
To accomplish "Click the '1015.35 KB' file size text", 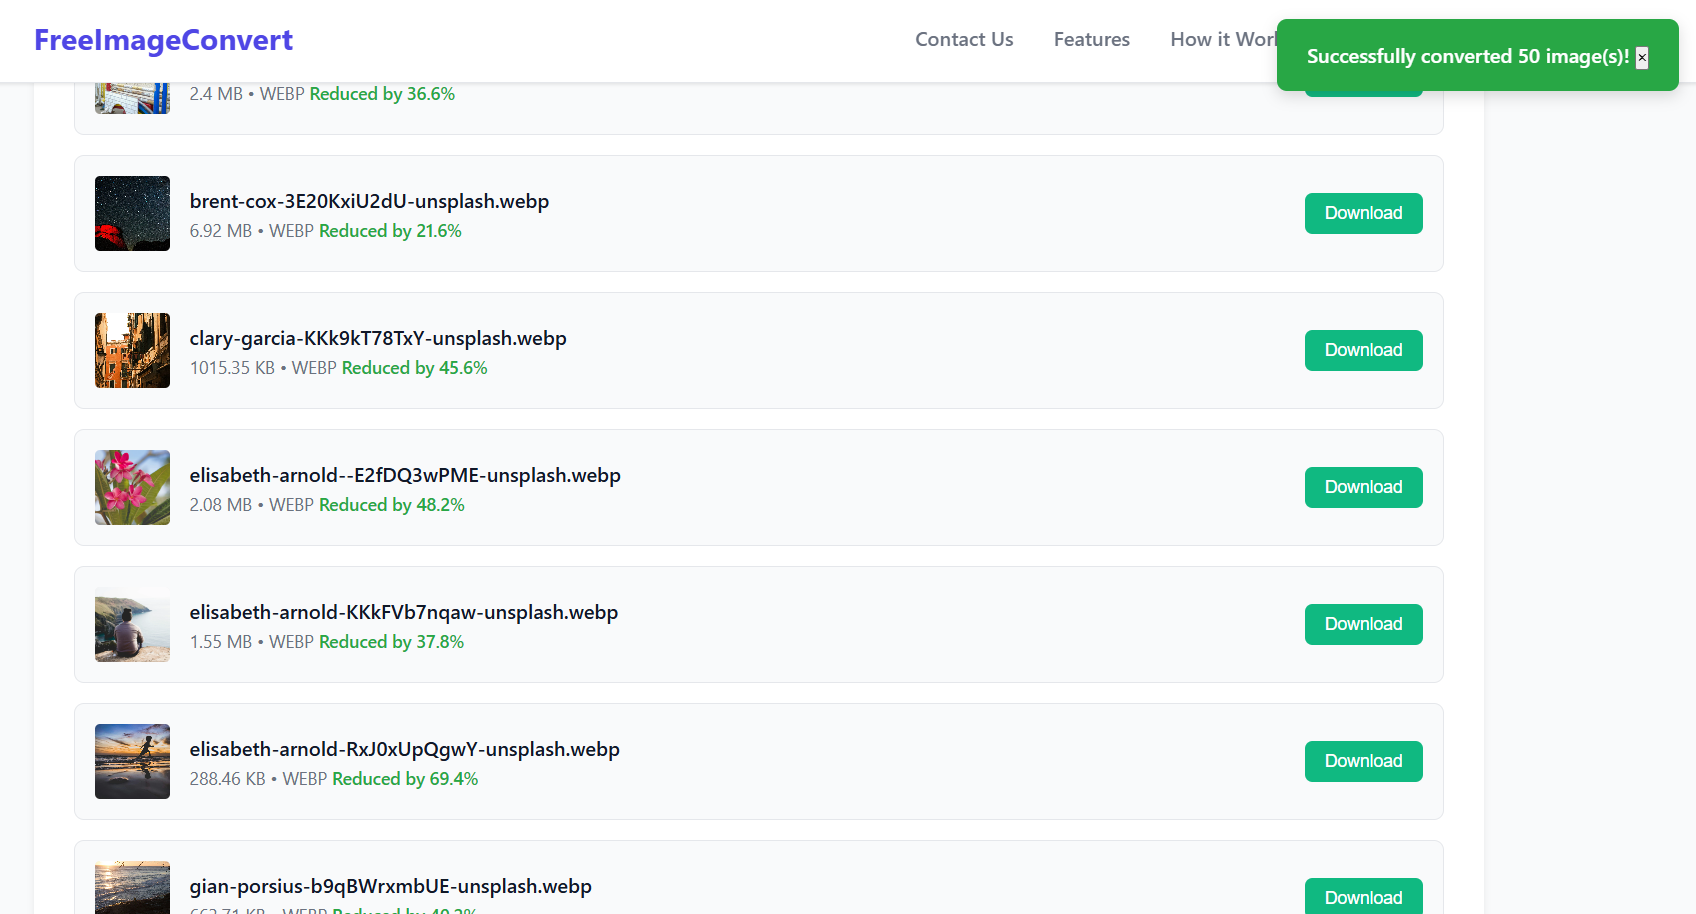I will tap(232, 368).
